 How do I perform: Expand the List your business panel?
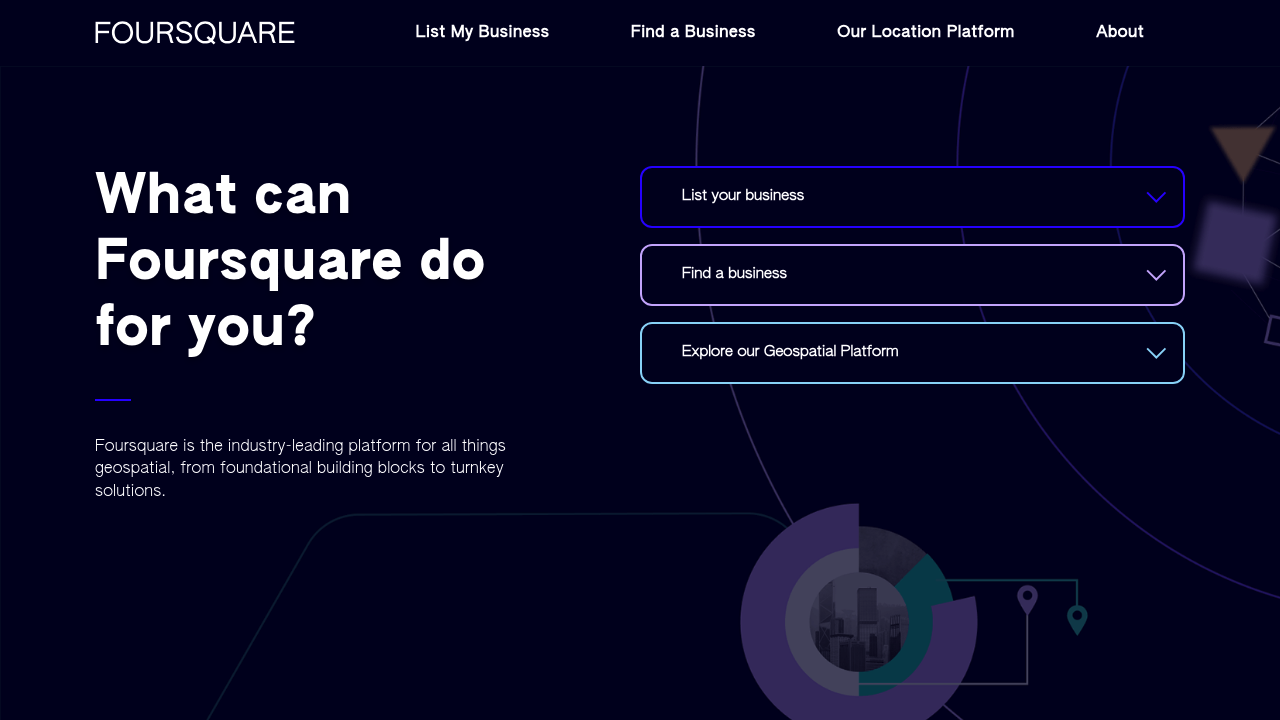click(912, 197)
